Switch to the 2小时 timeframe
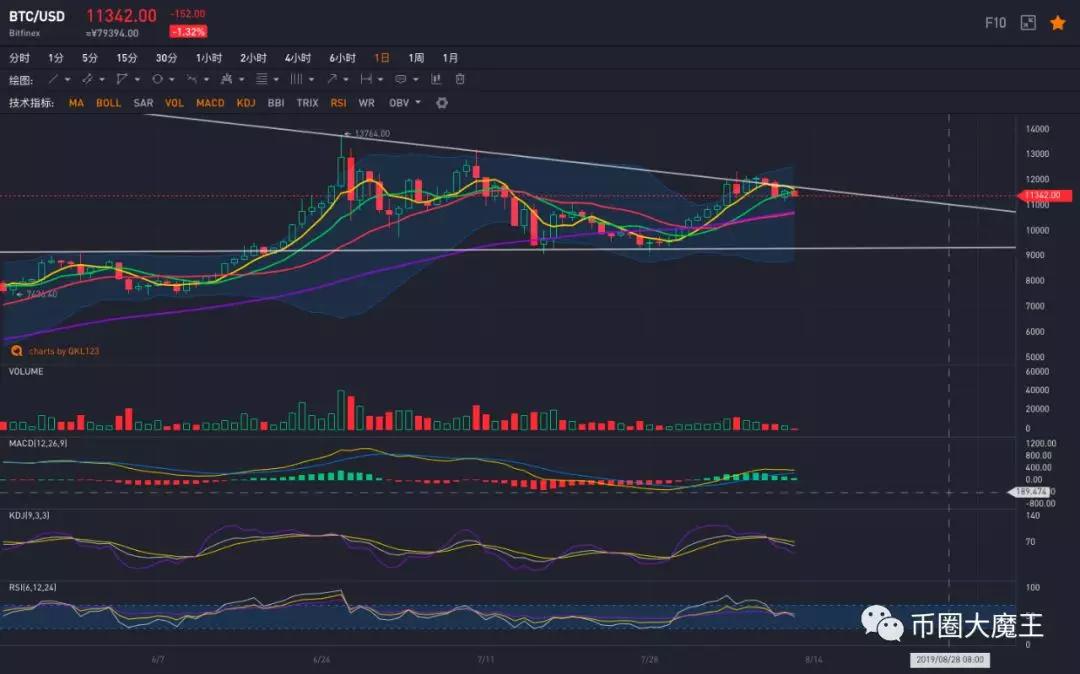Screen dimensions: 1080x674 coord(253,58)
